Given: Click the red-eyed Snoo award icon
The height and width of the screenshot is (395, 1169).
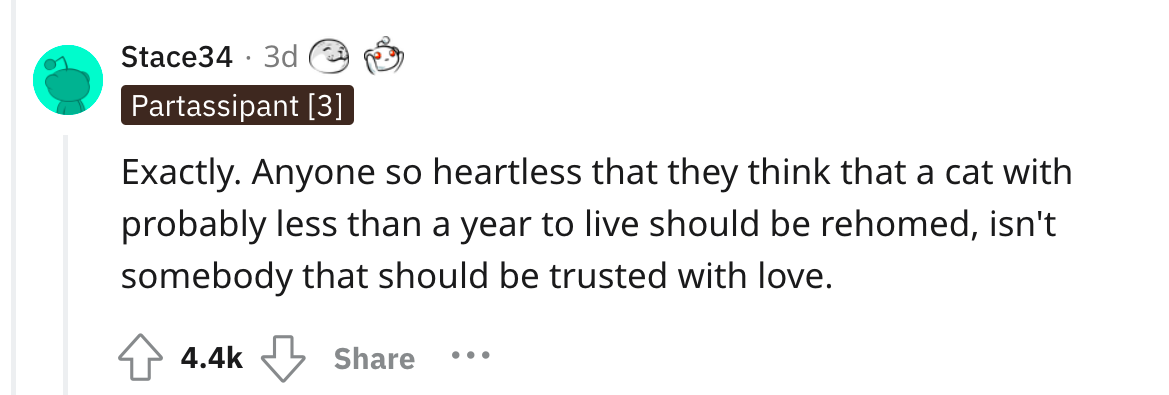Looking at the screenshot, I should coord(383,56).
